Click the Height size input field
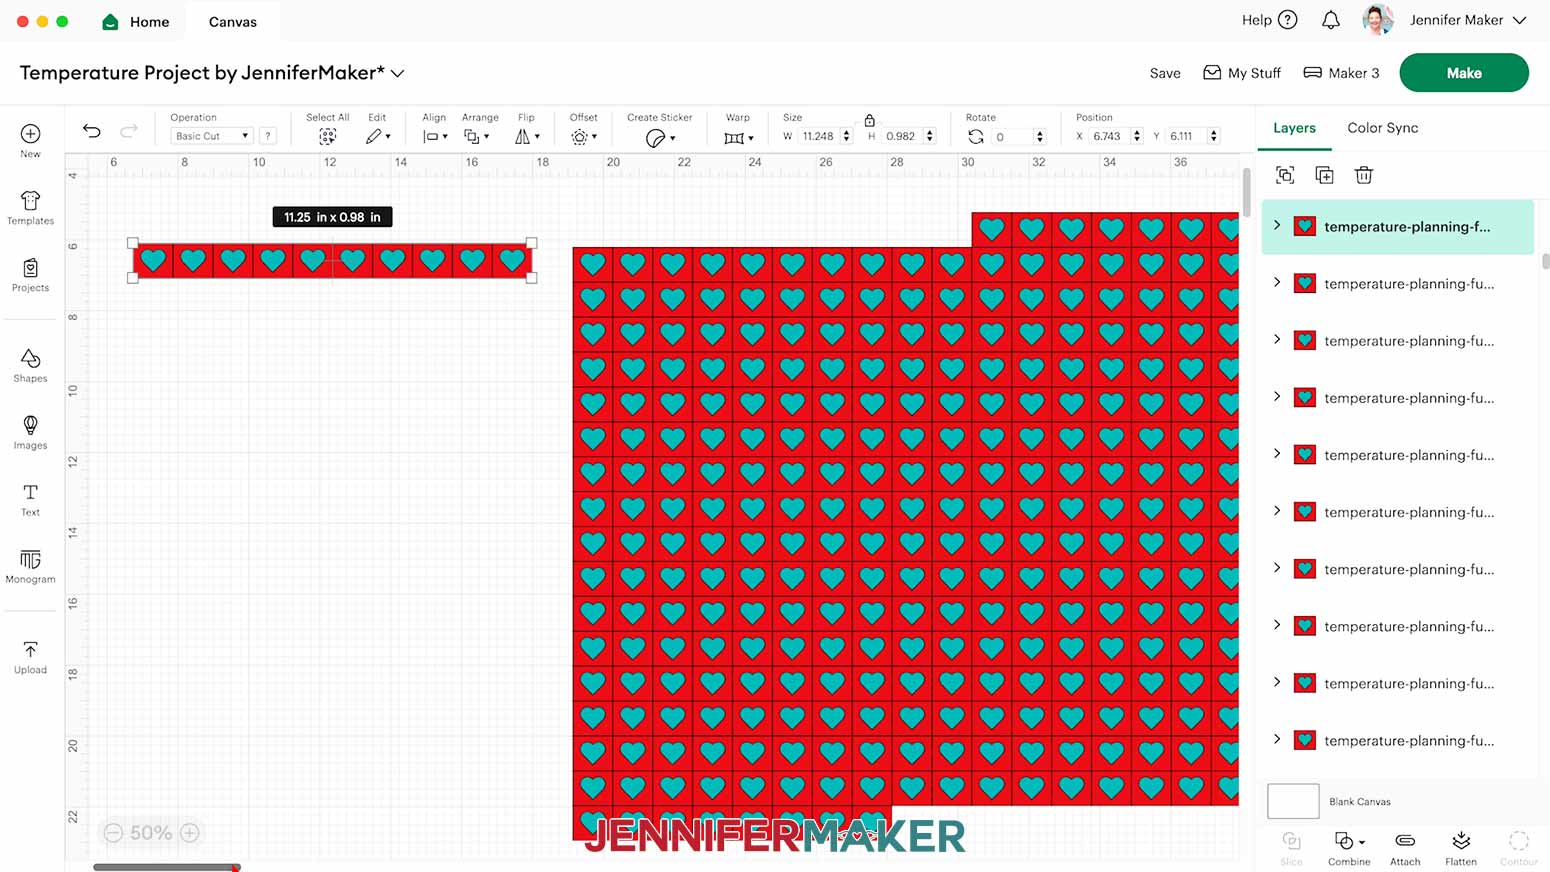Screen dimensions: 1550x872 point(901,136)
